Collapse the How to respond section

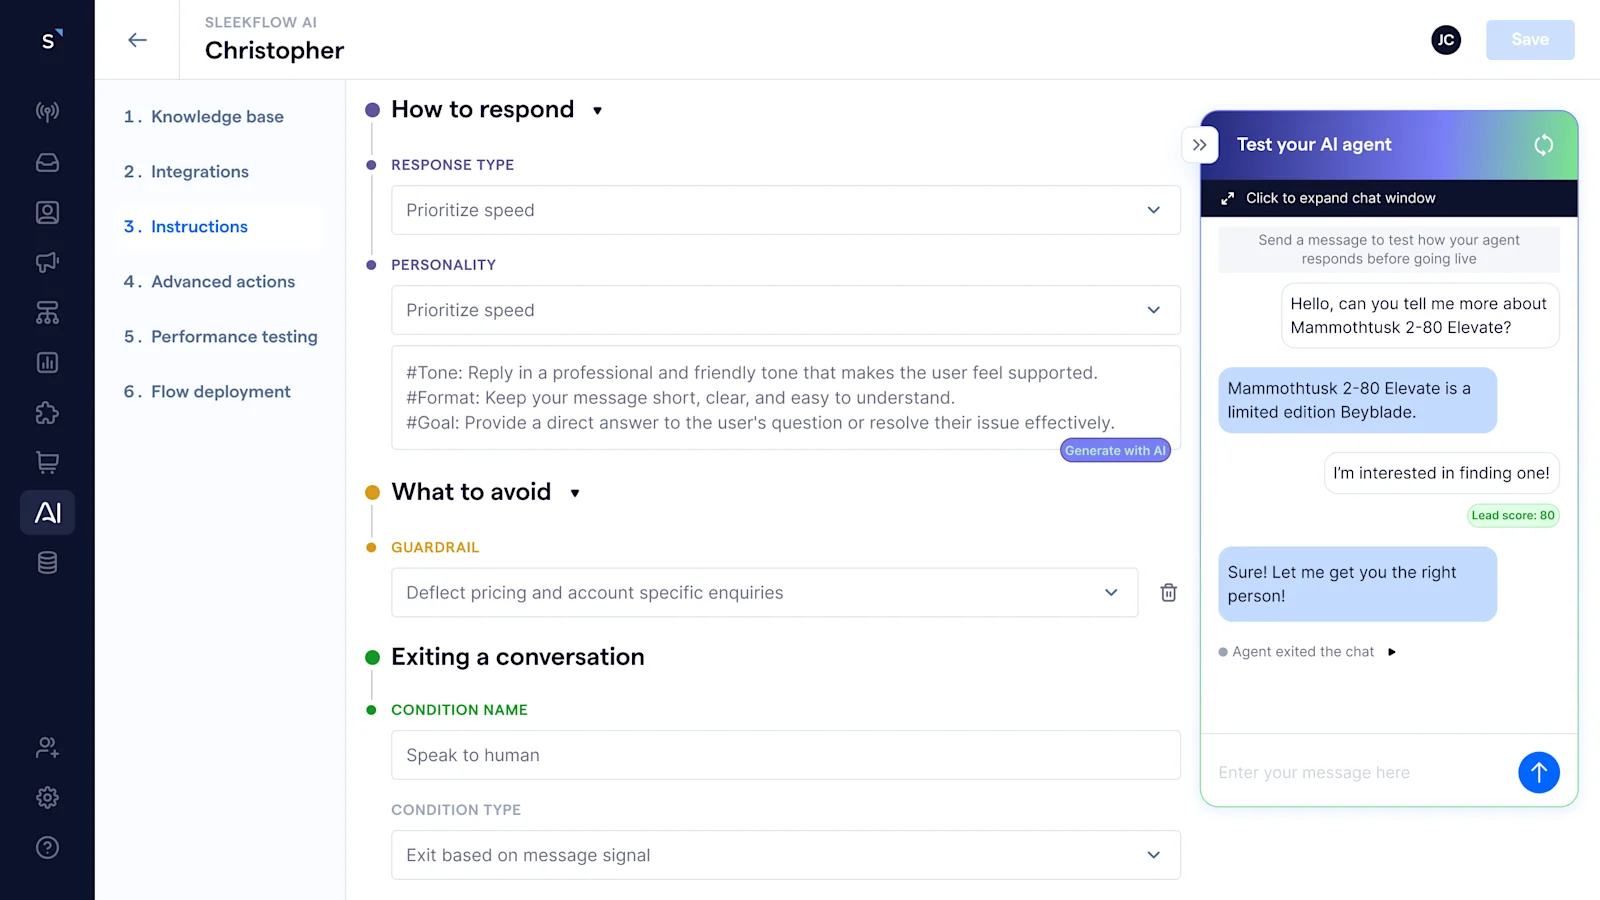click(597, 110)
